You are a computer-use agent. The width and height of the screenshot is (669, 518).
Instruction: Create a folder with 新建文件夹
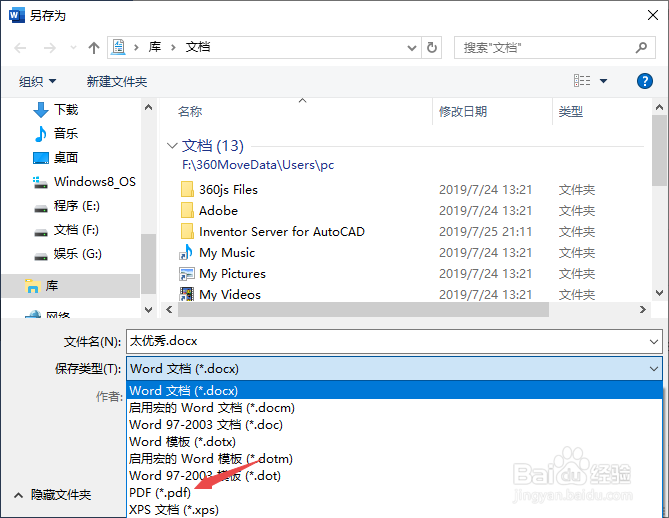pyautogui.click(x=117, y=81)
